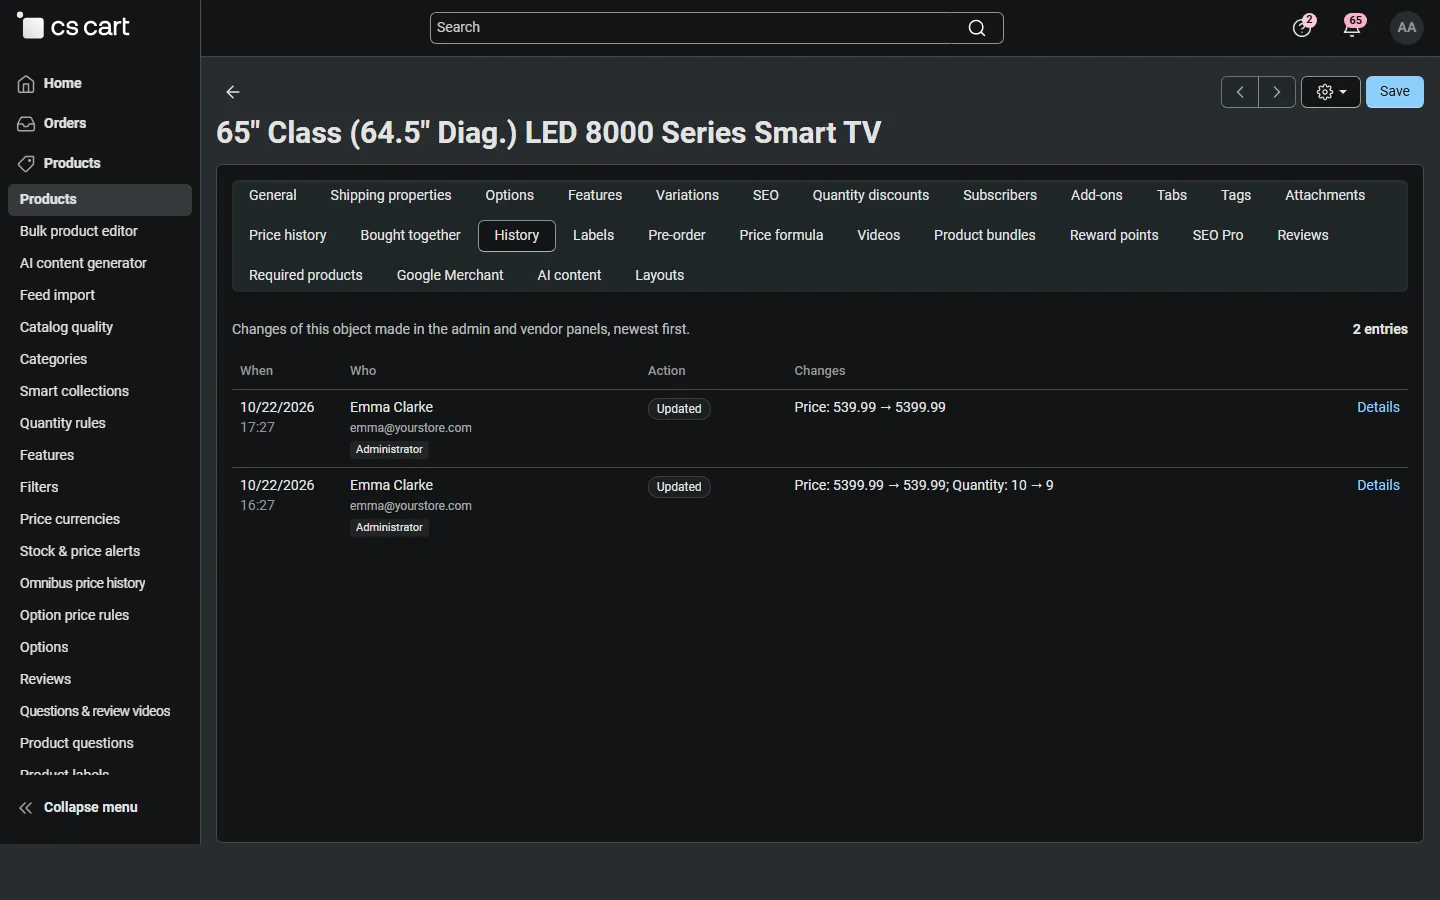Select the Price history tab
Image resolution: width=1440 pixels, height=900 pixels.
[288, 236]
